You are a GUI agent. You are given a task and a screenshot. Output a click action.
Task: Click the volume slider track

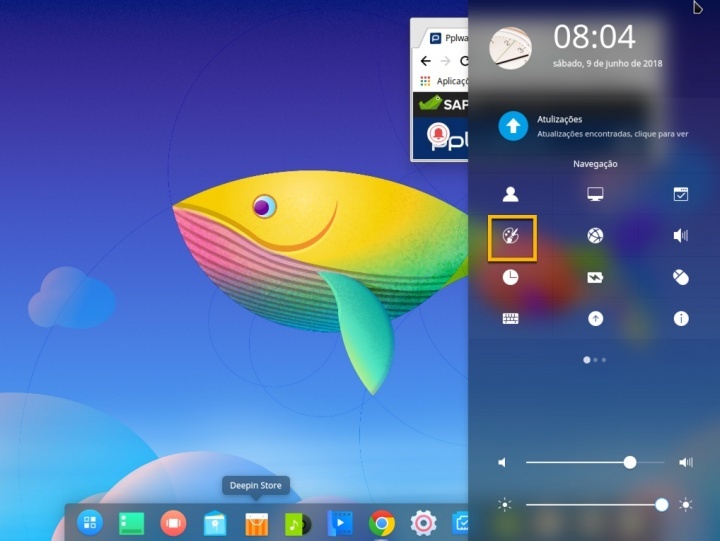580,462
